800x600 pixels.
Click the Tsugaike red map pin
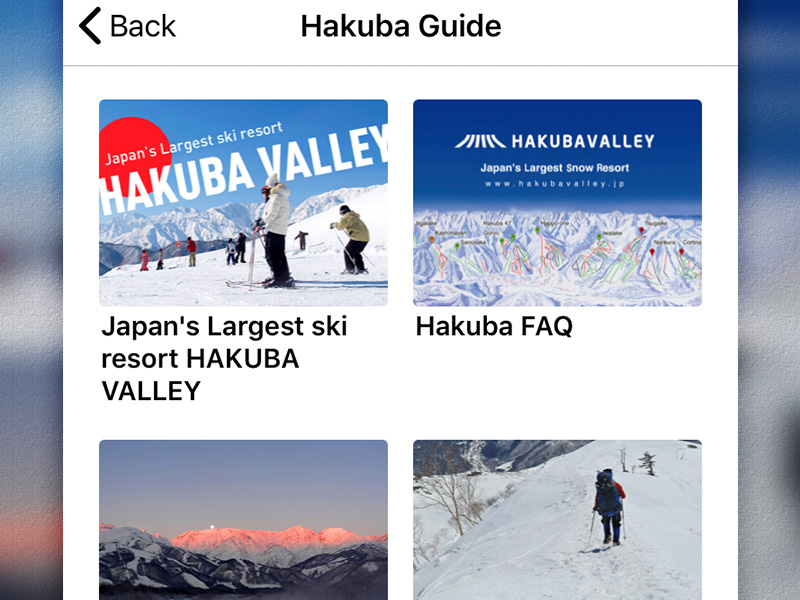[x=642, y=231]
